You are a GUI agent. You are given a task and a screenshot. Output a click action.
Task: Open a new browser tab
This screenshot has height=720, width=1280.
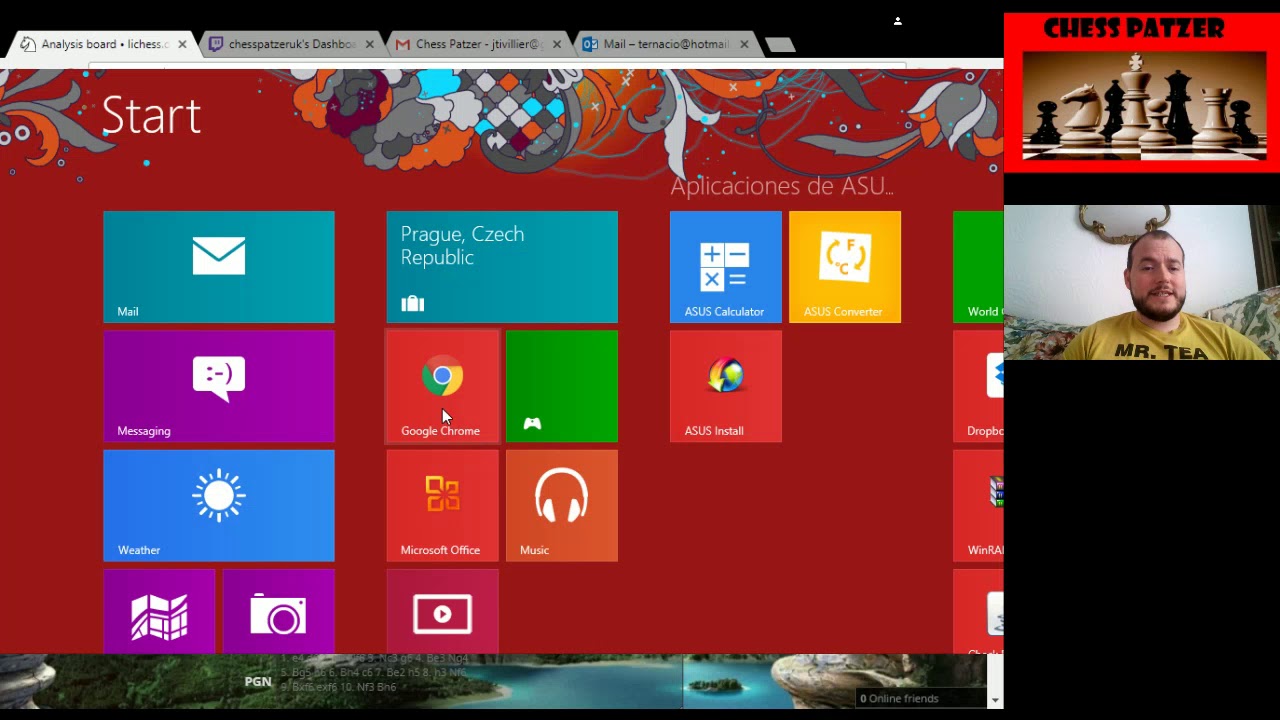click(x=780, y=44)
